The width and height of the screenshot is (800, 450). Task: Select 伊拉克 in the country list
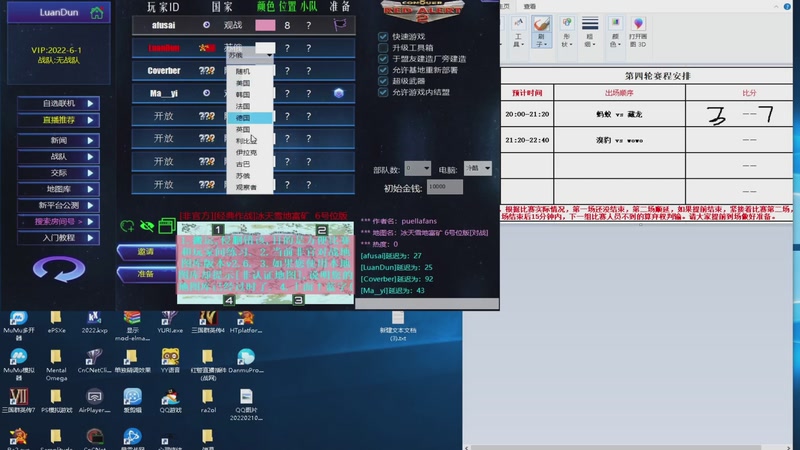coord(249,153)
